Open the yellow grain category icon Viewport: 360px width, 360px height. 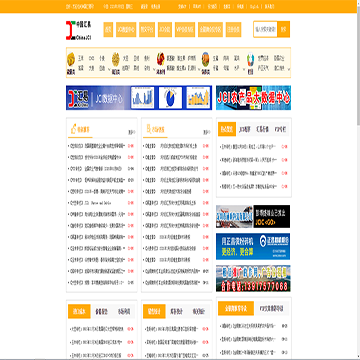(x=71, y=60)
